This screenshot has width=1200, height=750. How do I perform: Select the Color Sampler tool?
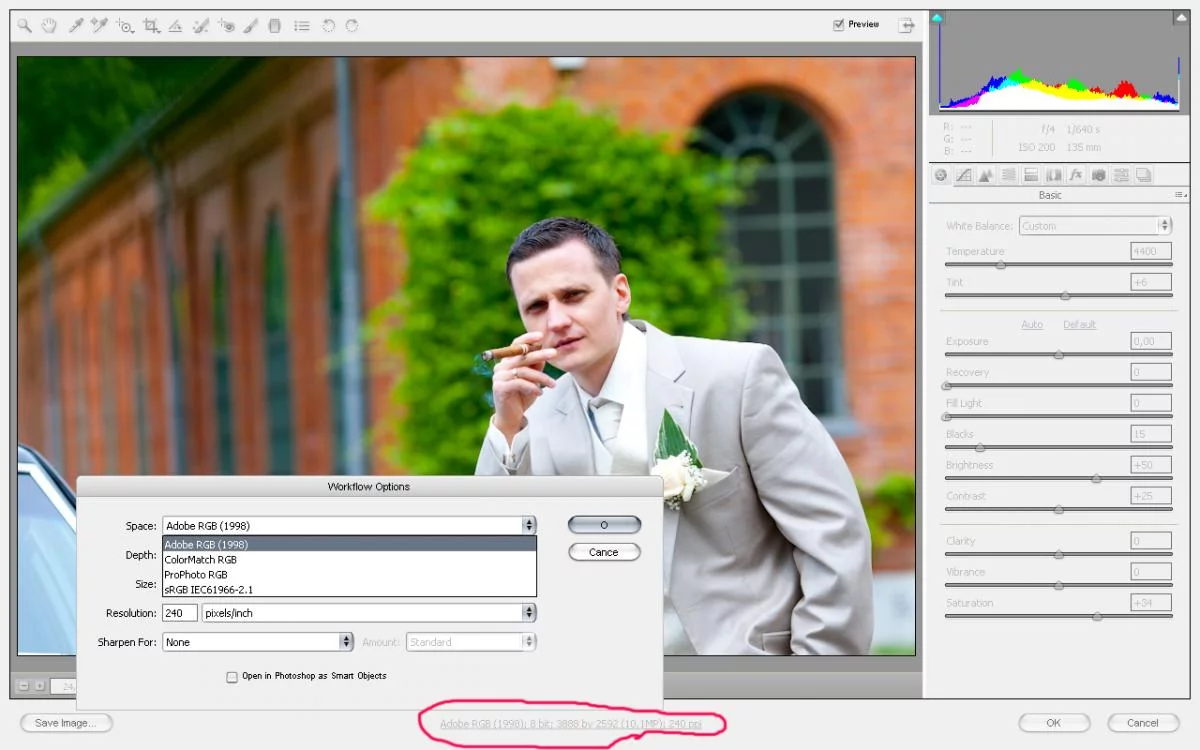coord(99,26)
